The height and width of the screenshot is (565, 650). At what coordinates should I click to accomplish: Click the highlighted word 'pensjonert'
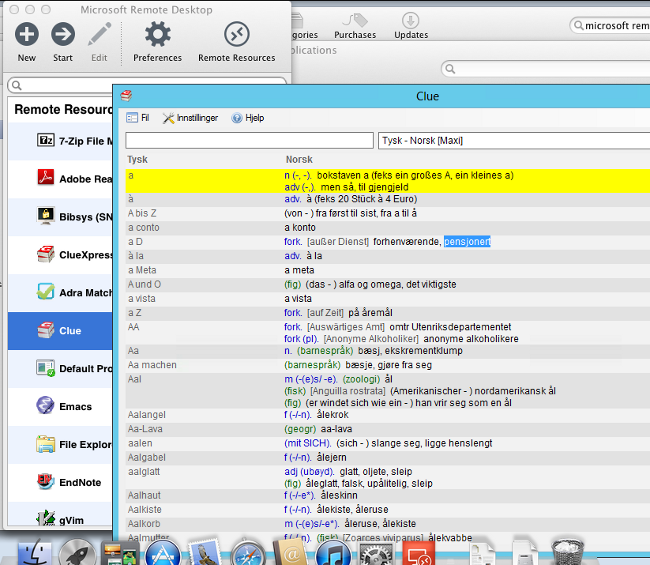point(467,241)
